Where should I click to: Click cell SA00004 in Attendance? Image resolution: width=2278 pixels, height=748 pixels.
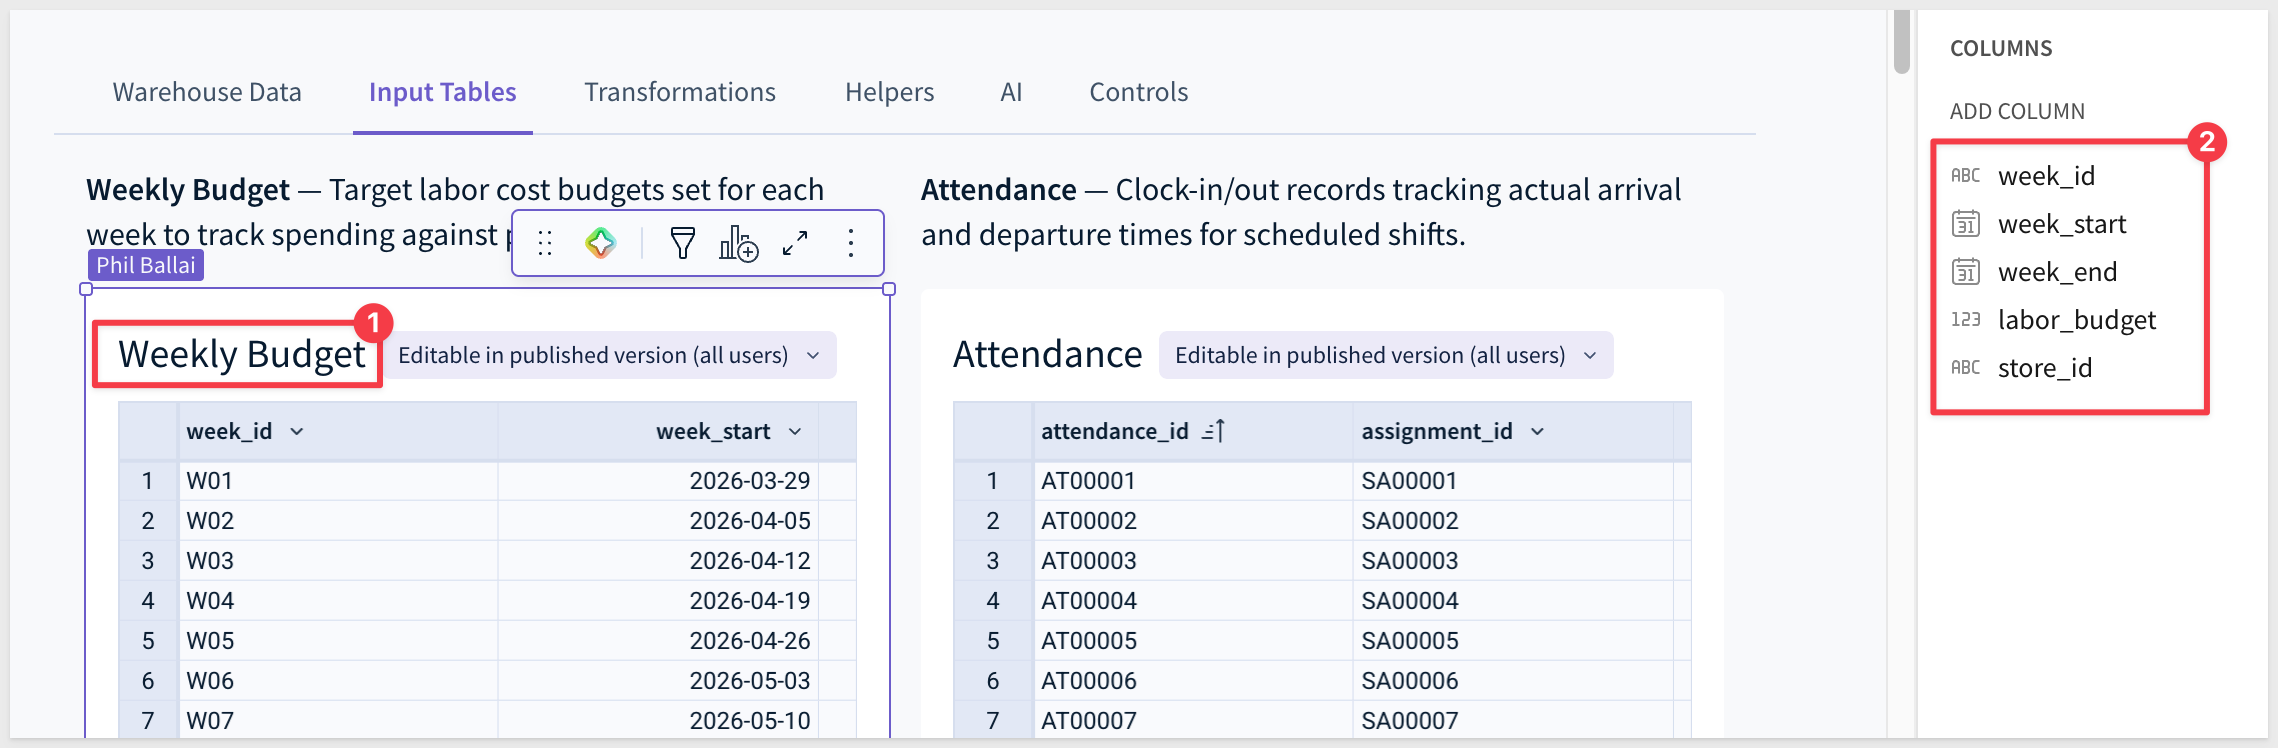(1513, 601)
